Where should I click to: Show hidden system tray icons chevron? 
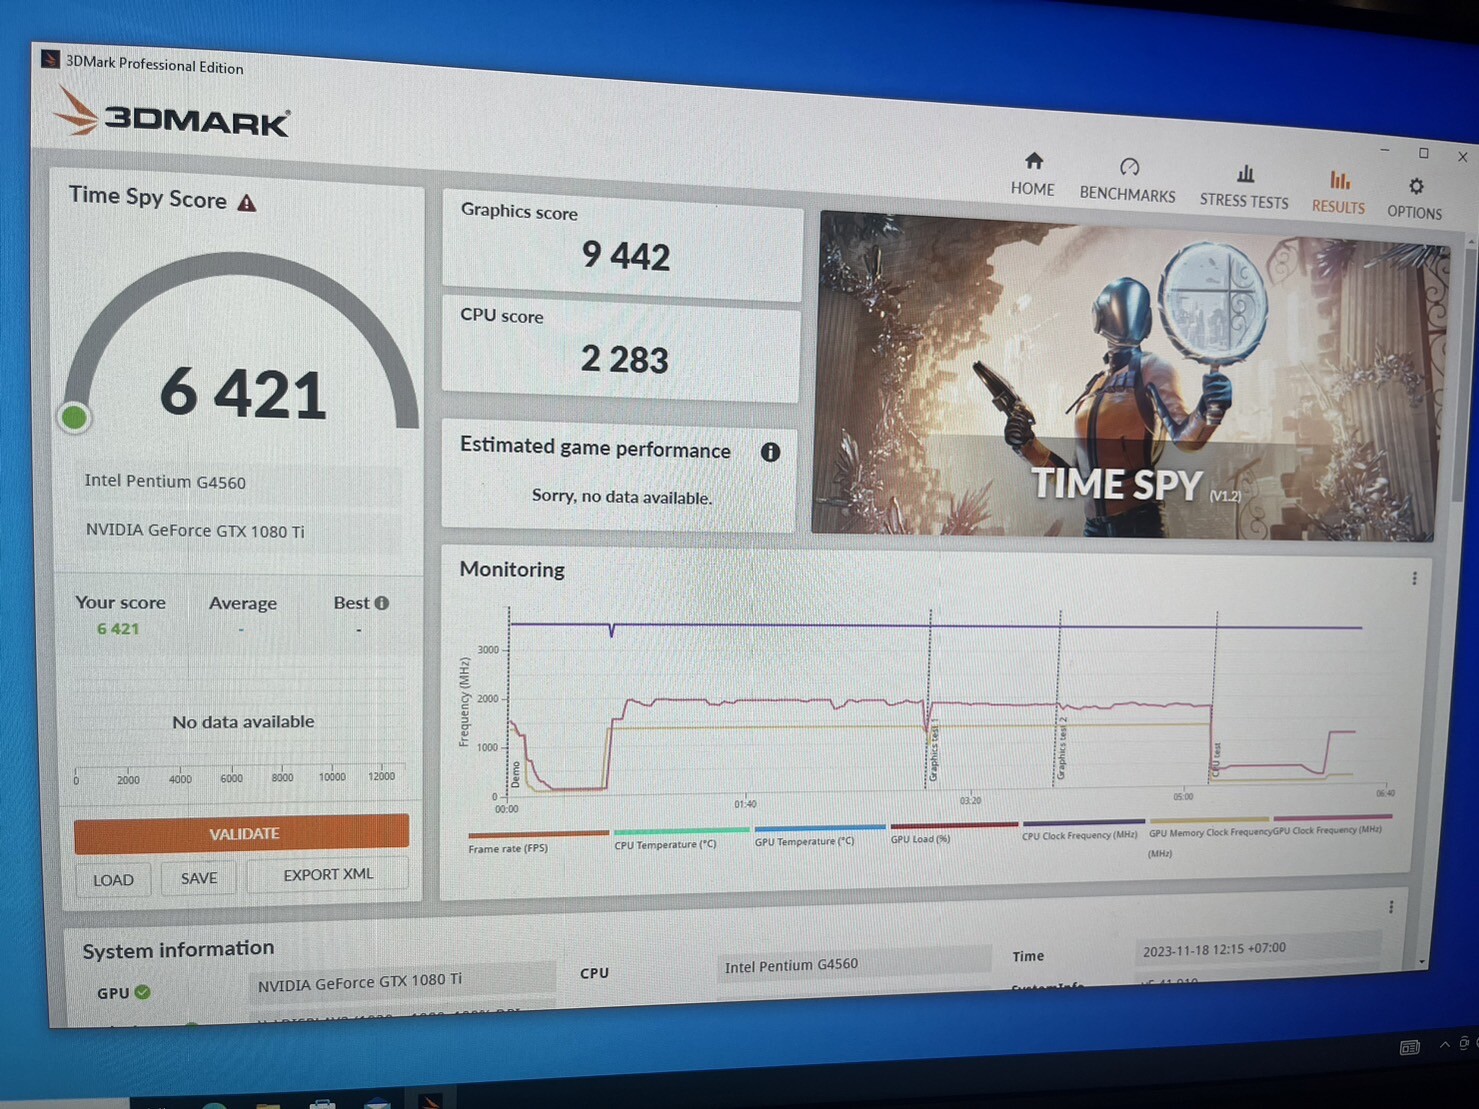pyautogui.click(x=1444, y=1044)
